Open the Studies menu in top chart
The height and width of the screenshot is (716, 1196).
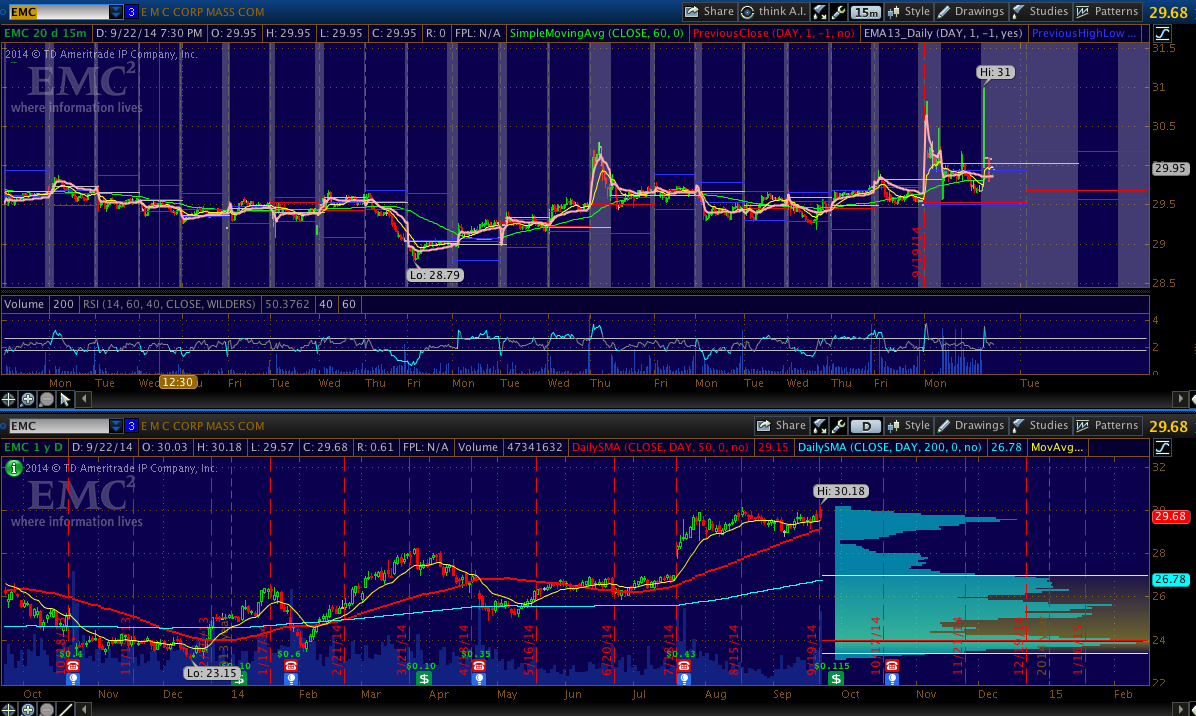point(1040,12)
